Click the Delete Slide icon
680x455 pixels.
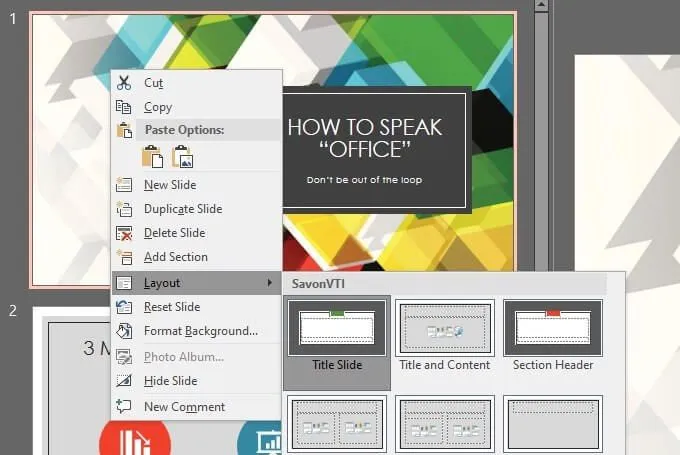[x=124, y=233]
